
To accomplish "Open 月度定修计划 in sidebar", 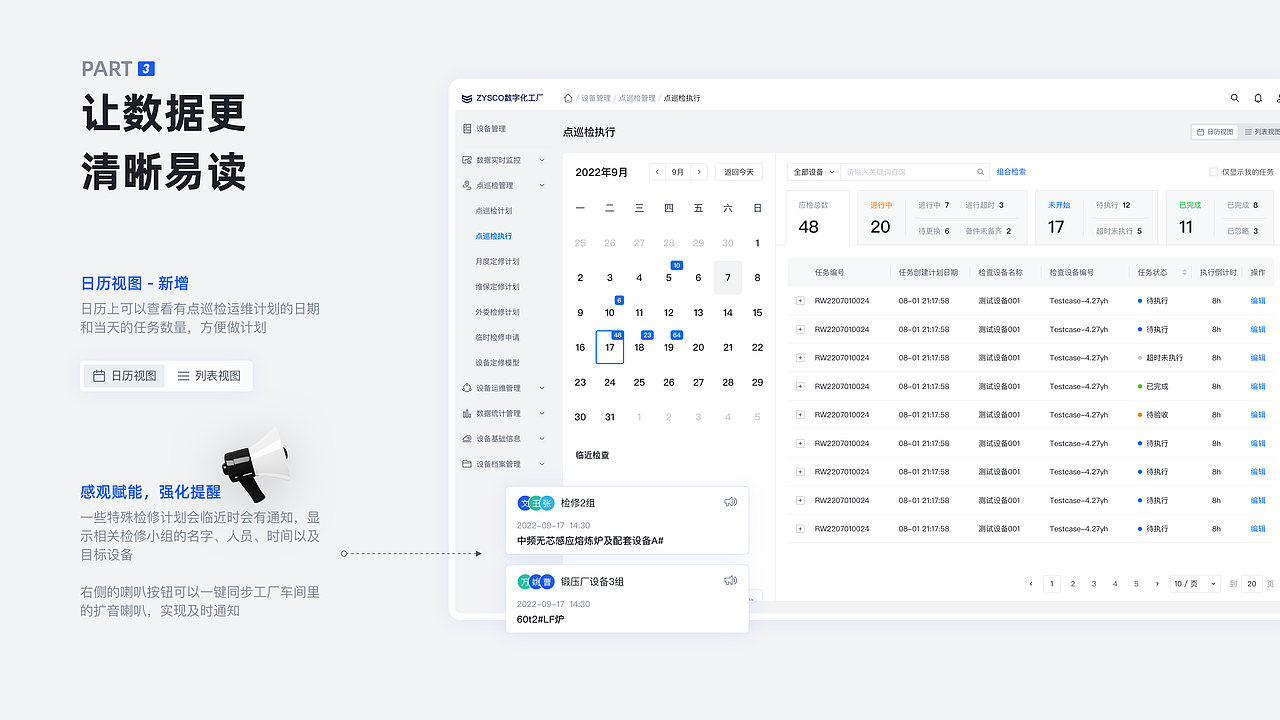I will click(x=497, y=261).
